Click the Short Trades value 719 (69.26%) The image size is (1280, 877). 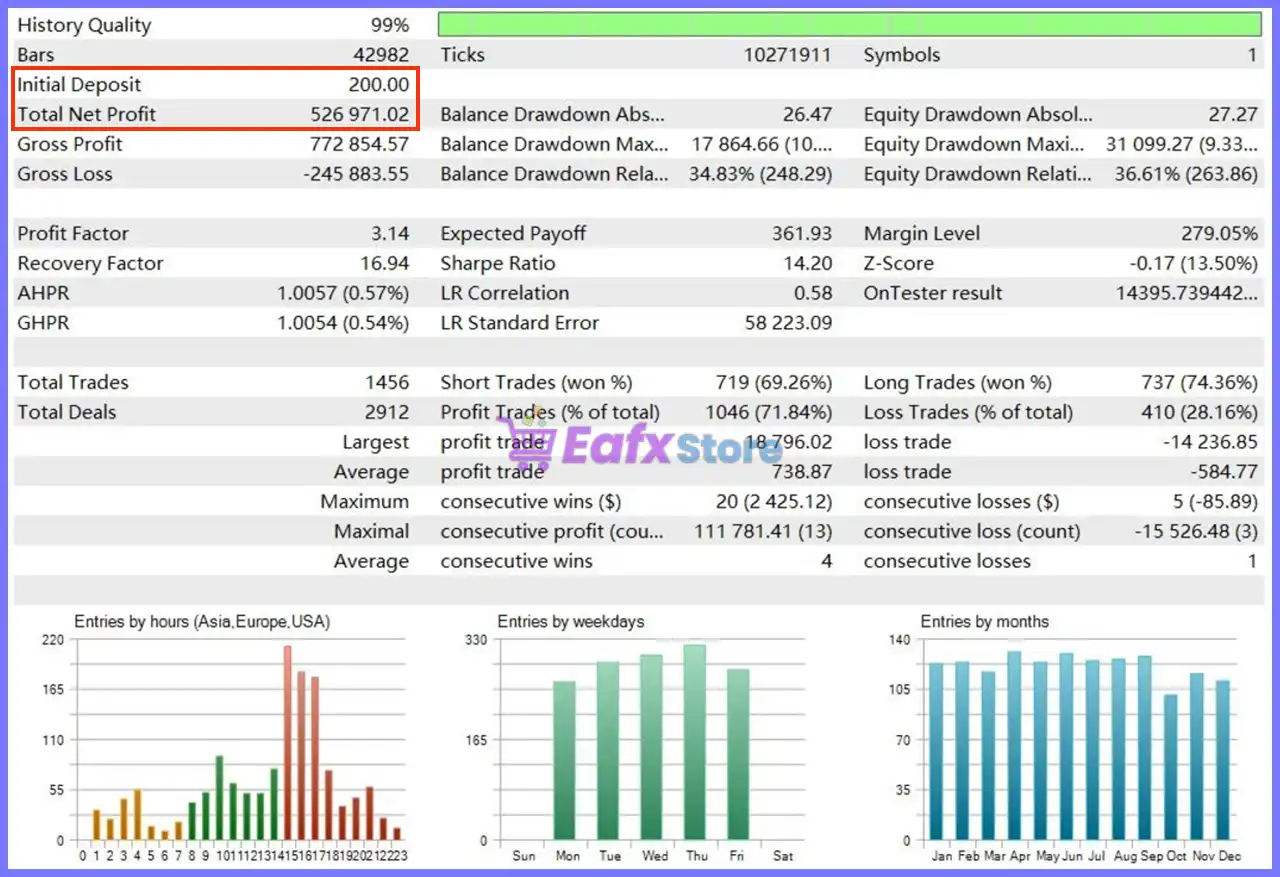(774, 383)
